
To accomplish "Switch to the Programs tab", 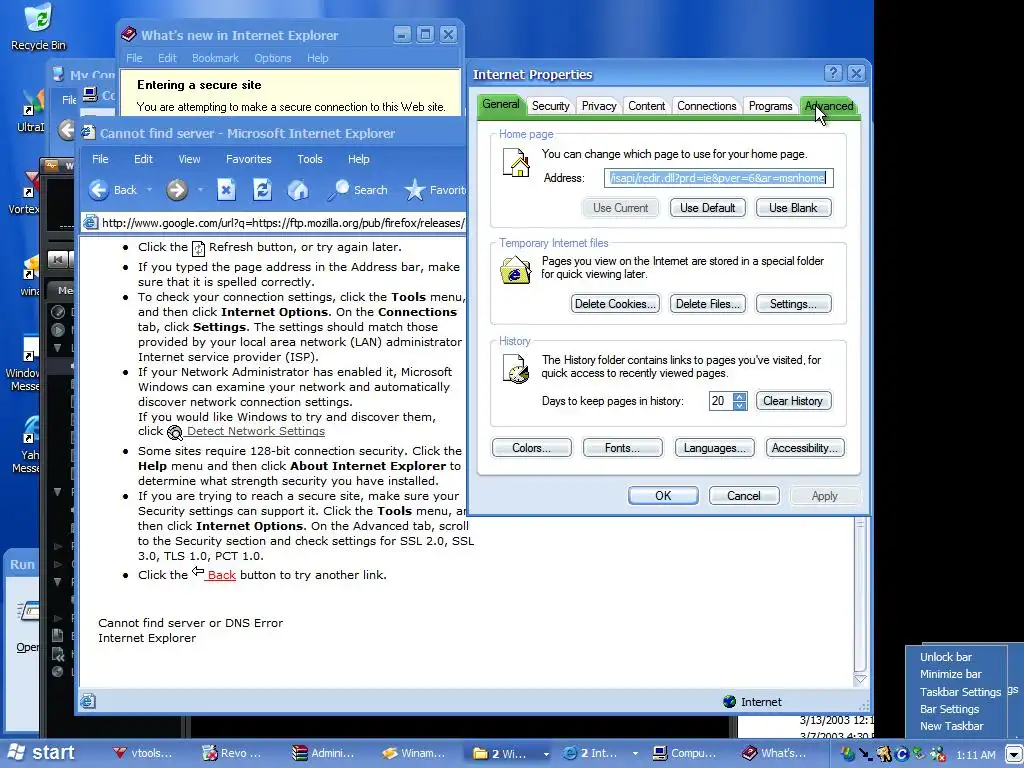I will (771, 106).
